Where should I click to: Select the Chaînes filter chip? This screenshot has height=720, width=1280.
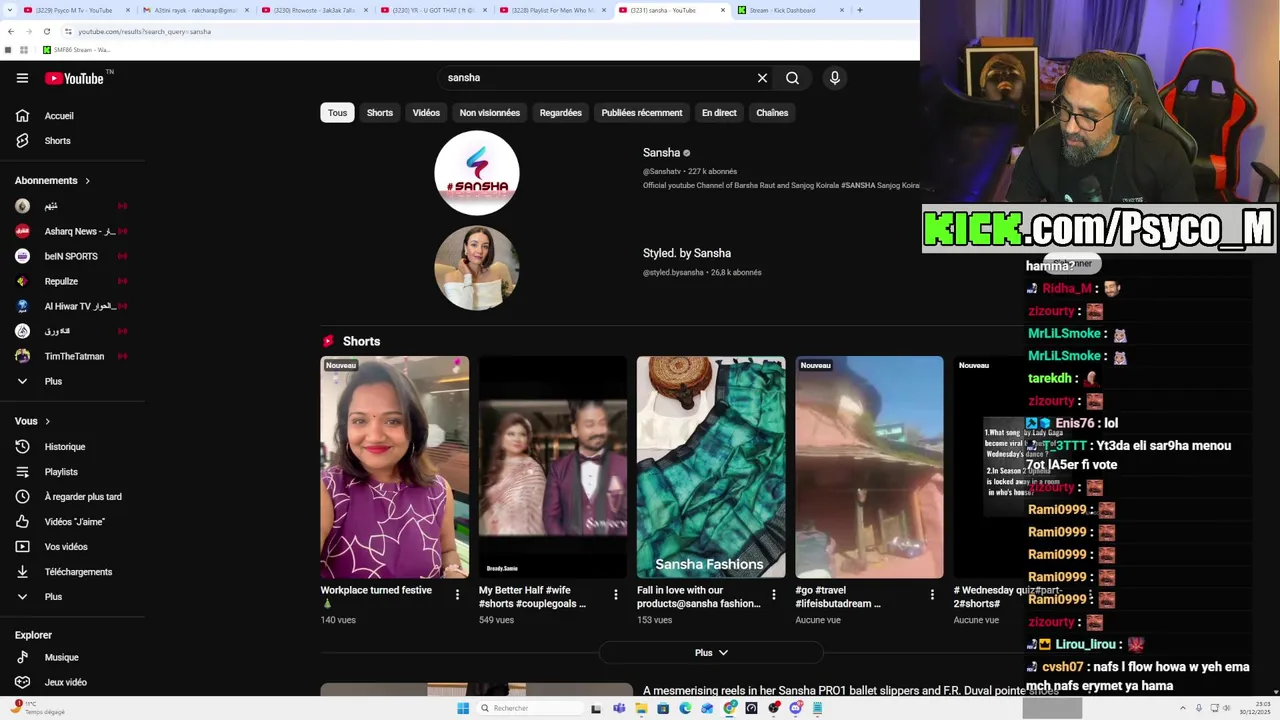point(772,113)
